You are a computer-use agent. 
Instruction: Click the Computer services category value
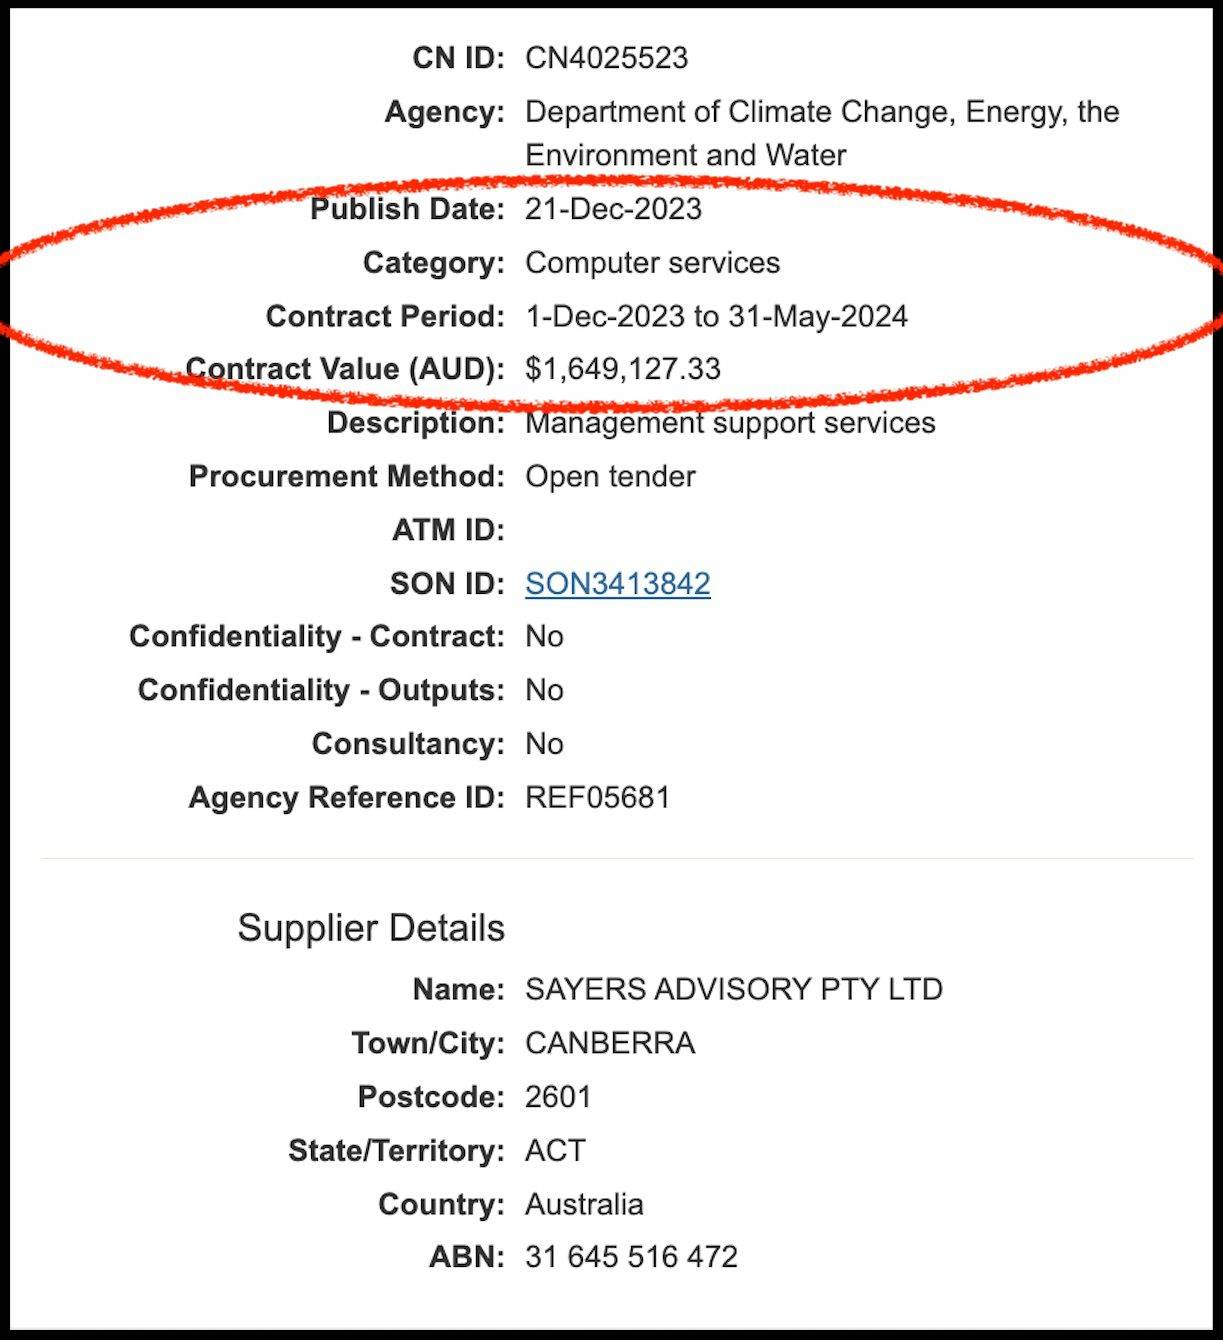point(652,263)
